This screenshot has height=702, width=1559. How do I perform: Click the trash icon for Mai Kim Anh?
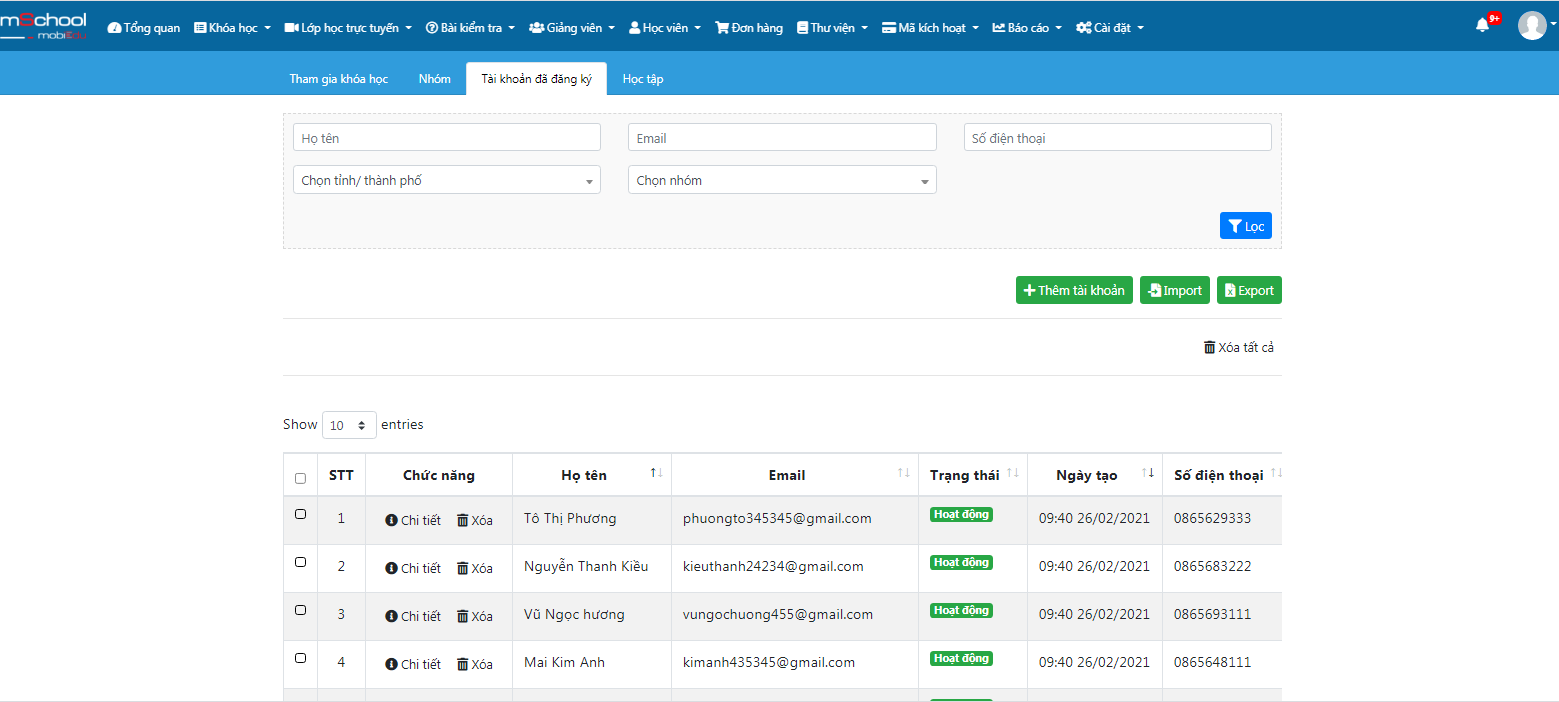pos(462,664)
